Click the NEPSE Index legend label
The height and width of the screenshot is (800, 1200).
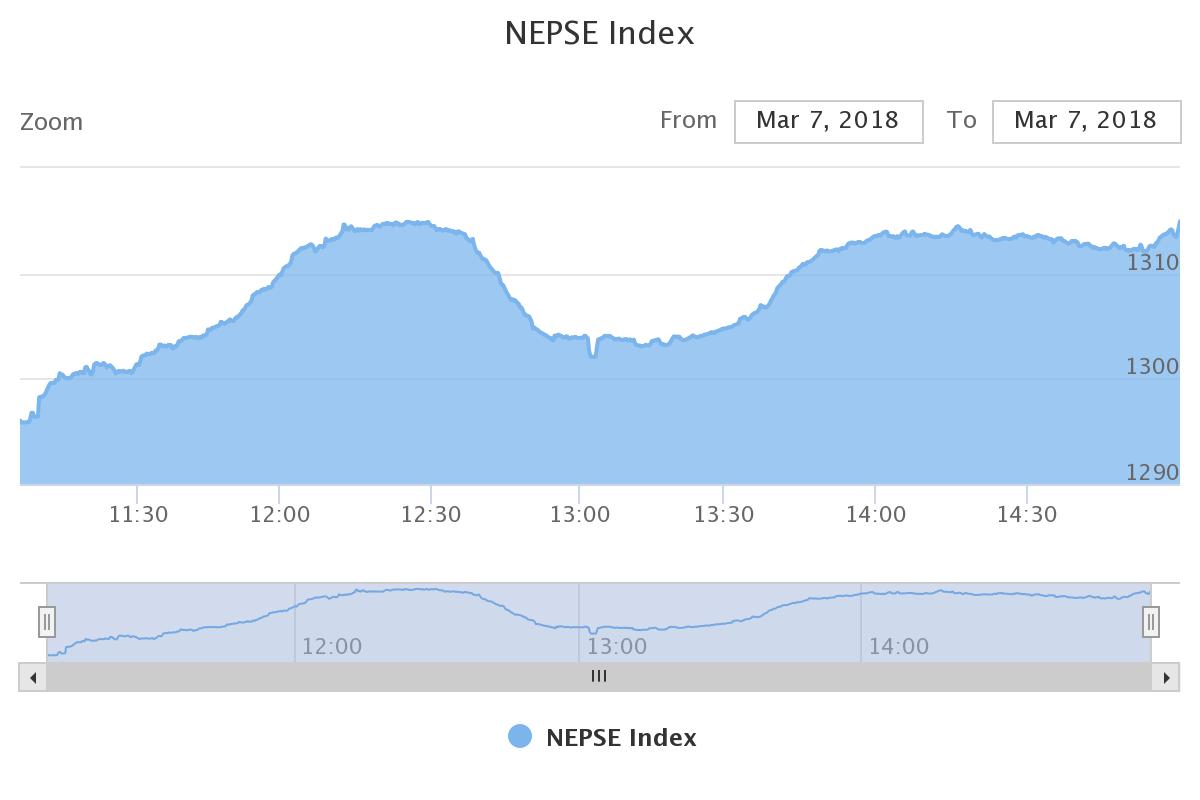pyautogui.click(x=621, y=738)
